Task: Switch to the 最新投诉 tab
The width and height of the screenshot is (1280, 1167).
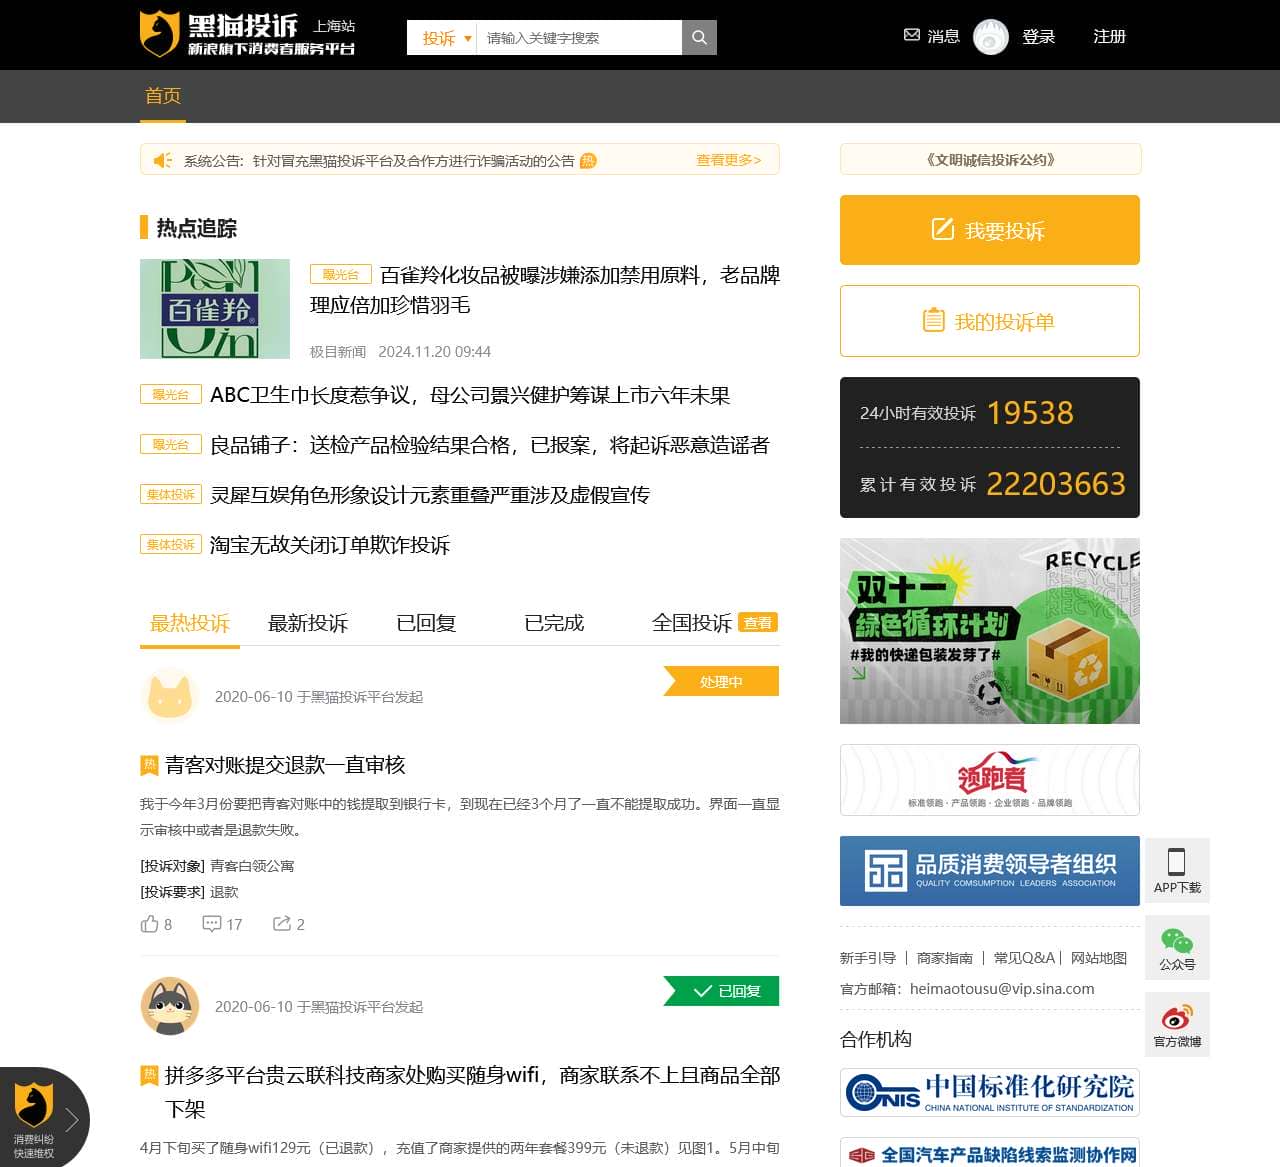Action: tap(307, 623)
